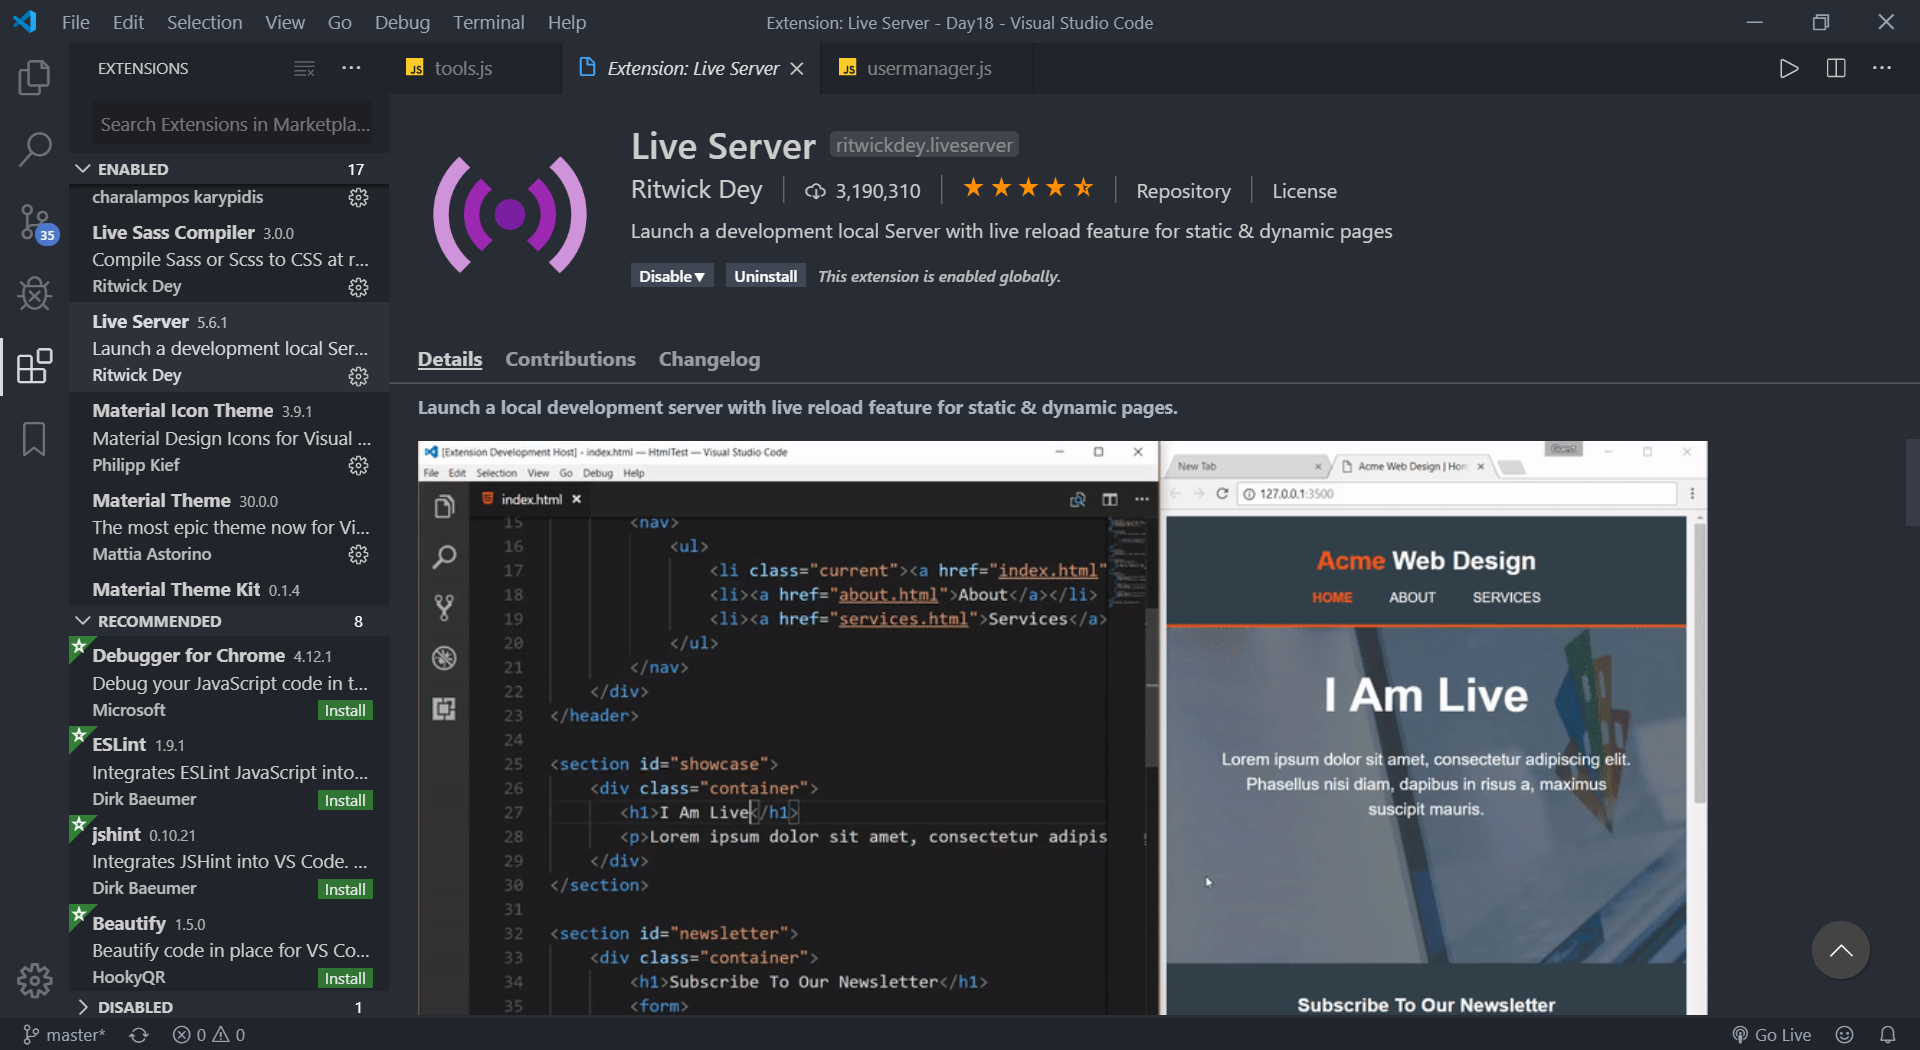The image size is (1920, 1050).
Task: Select the Extensions icon in activity bar
Action: (34, 367)
